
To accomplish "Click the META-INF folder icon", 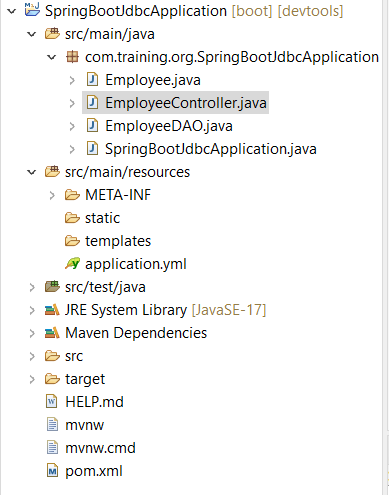I will pyautogui.click(x=72, y=195).
